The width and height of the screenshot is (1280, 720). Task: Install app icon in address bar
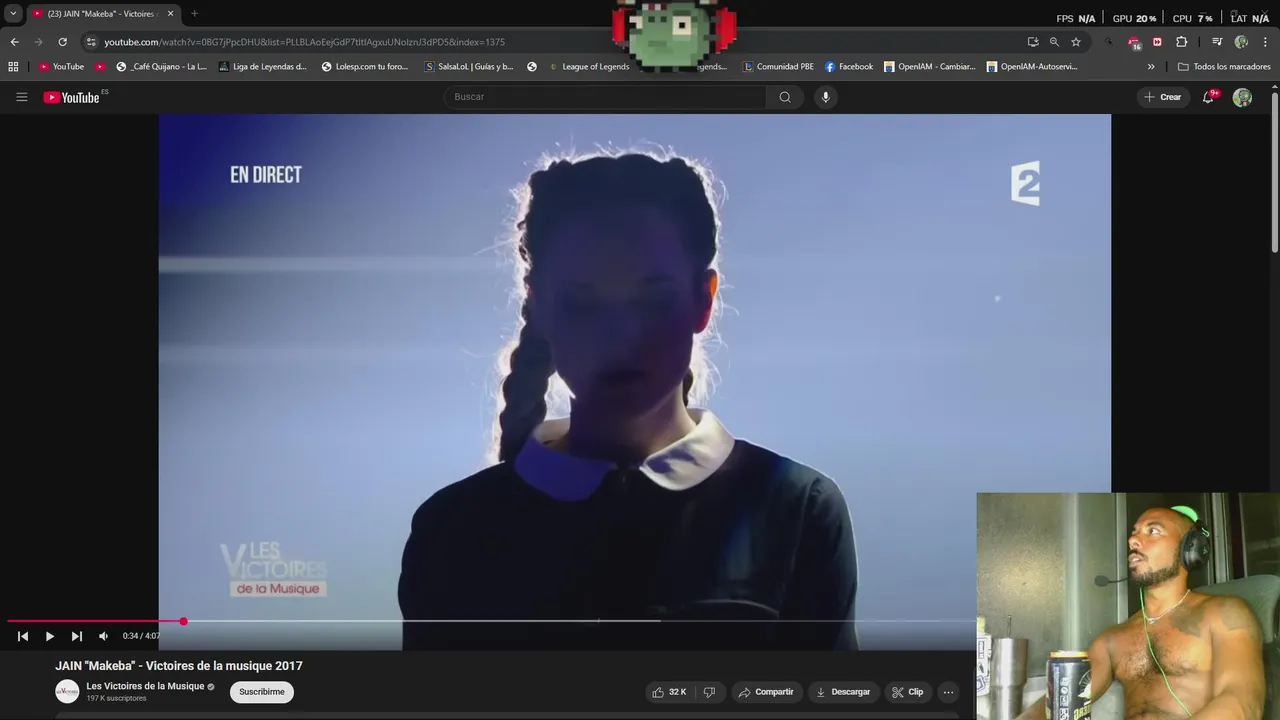(x=1033, y=42)
